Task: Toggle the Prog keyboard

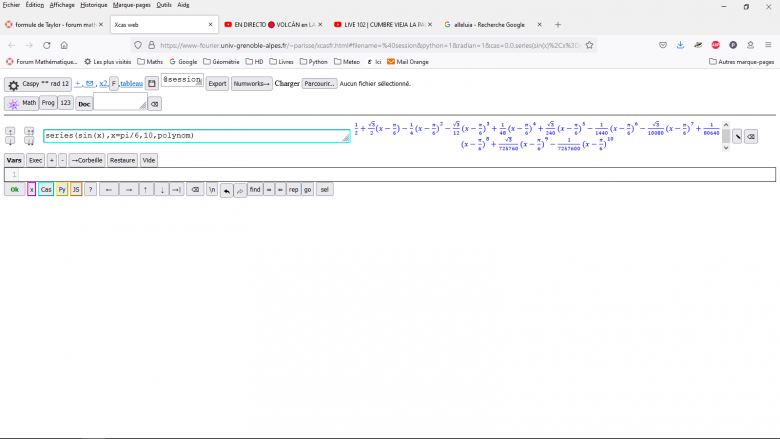Action: (x=48, y=103)
